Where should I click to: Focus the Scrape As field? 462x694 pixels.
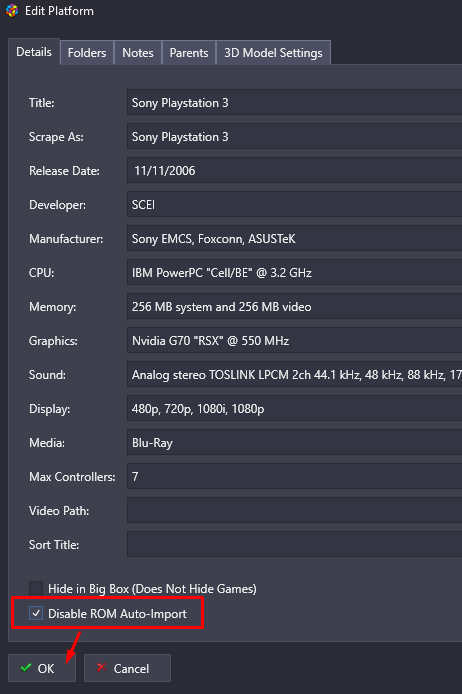295,136
